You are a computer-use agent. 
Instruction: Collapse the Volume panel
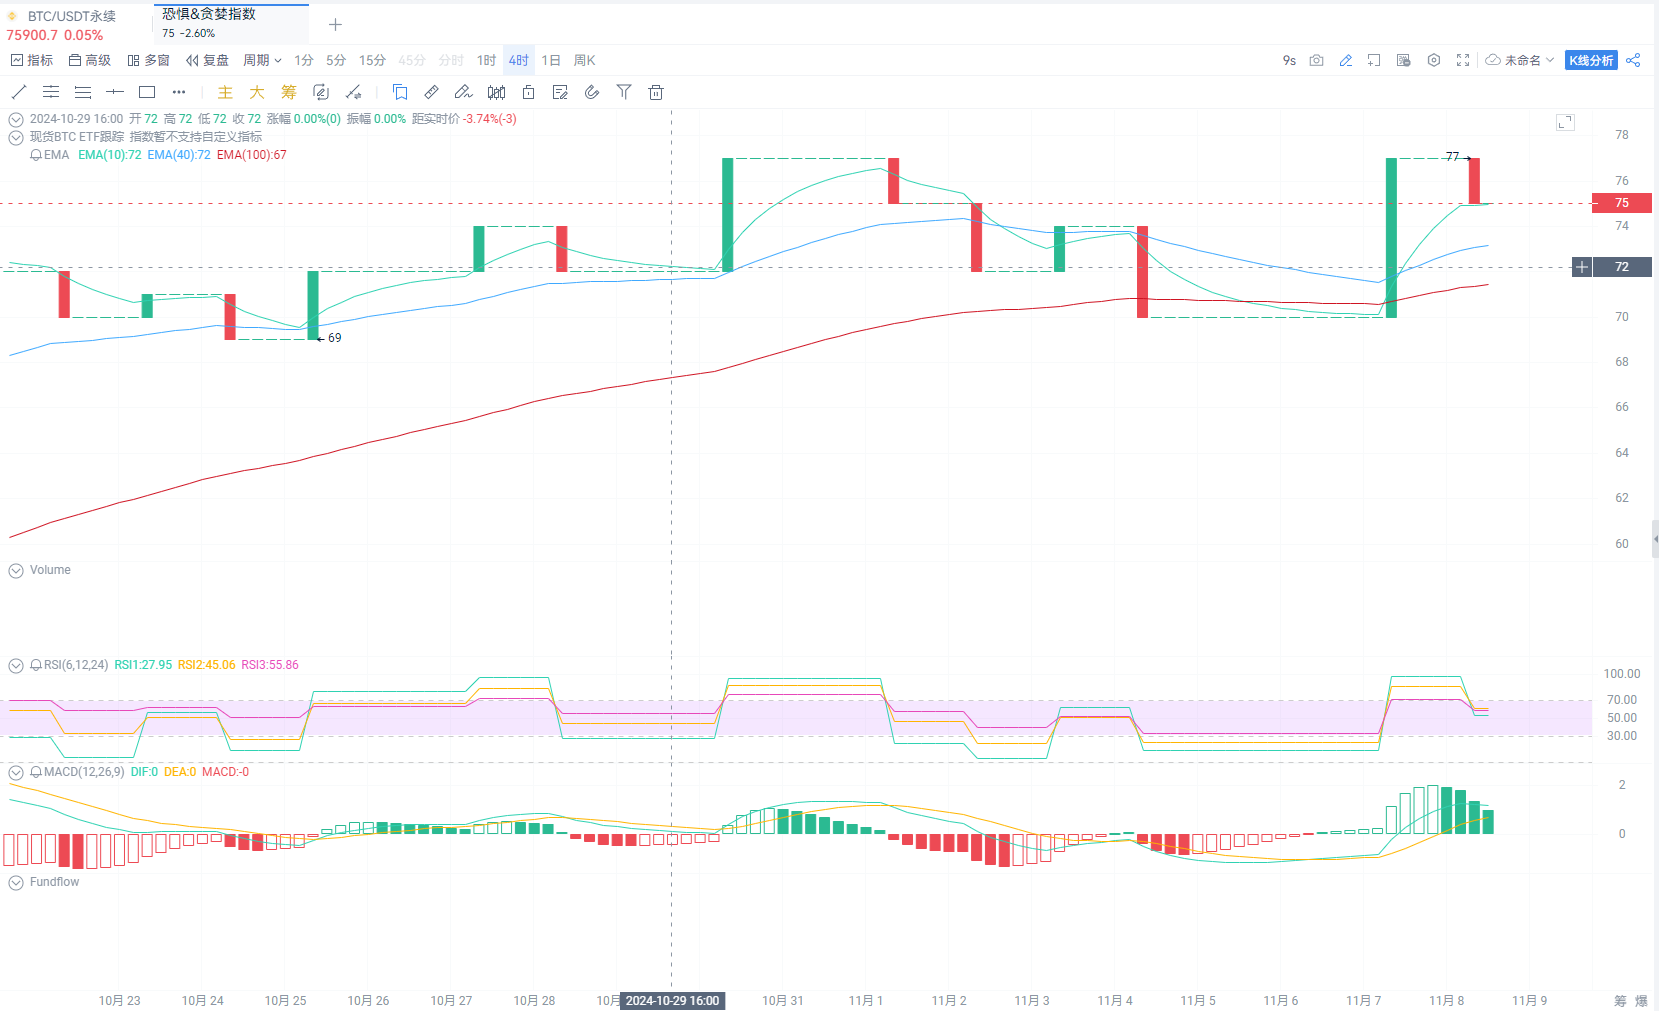click(x=16, y=570)
